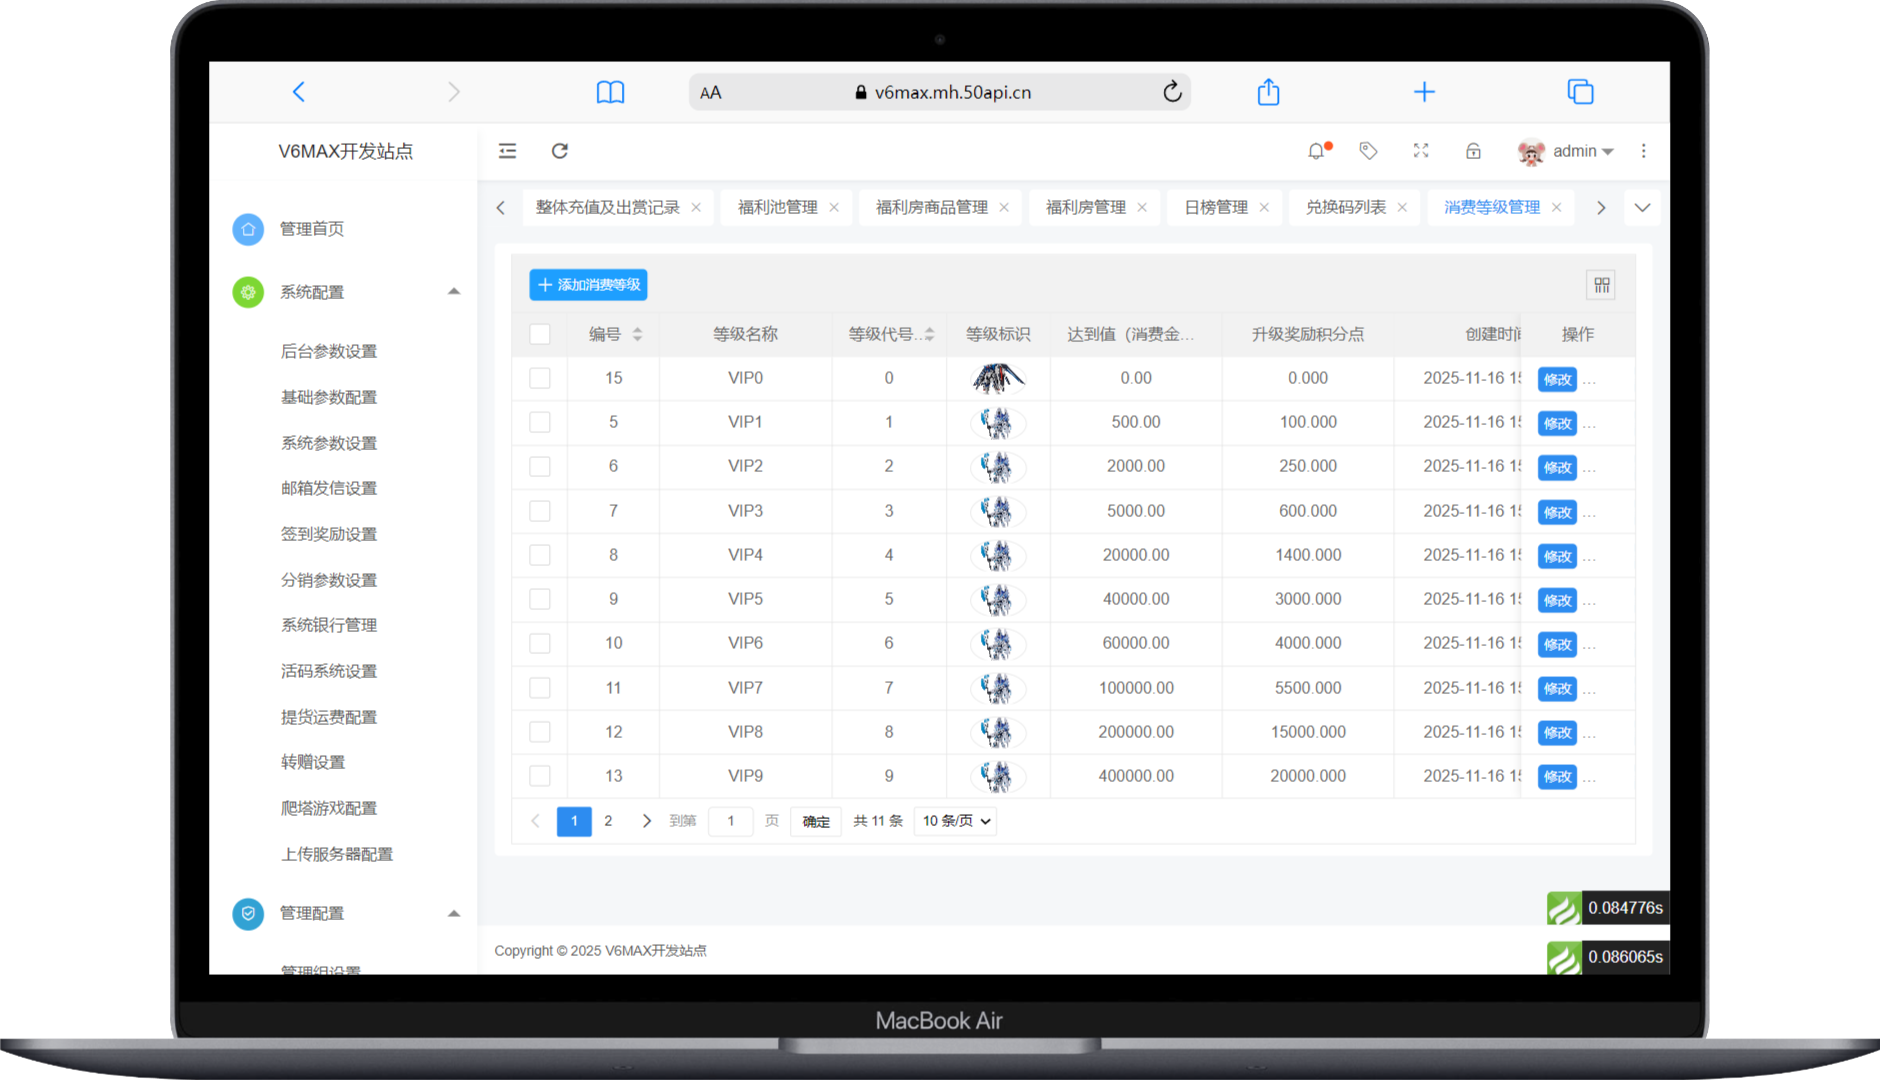The width and height of the screenshot is (1880, 1080).
Task: Go to page 2 of results
Action: tap(608, 821)
